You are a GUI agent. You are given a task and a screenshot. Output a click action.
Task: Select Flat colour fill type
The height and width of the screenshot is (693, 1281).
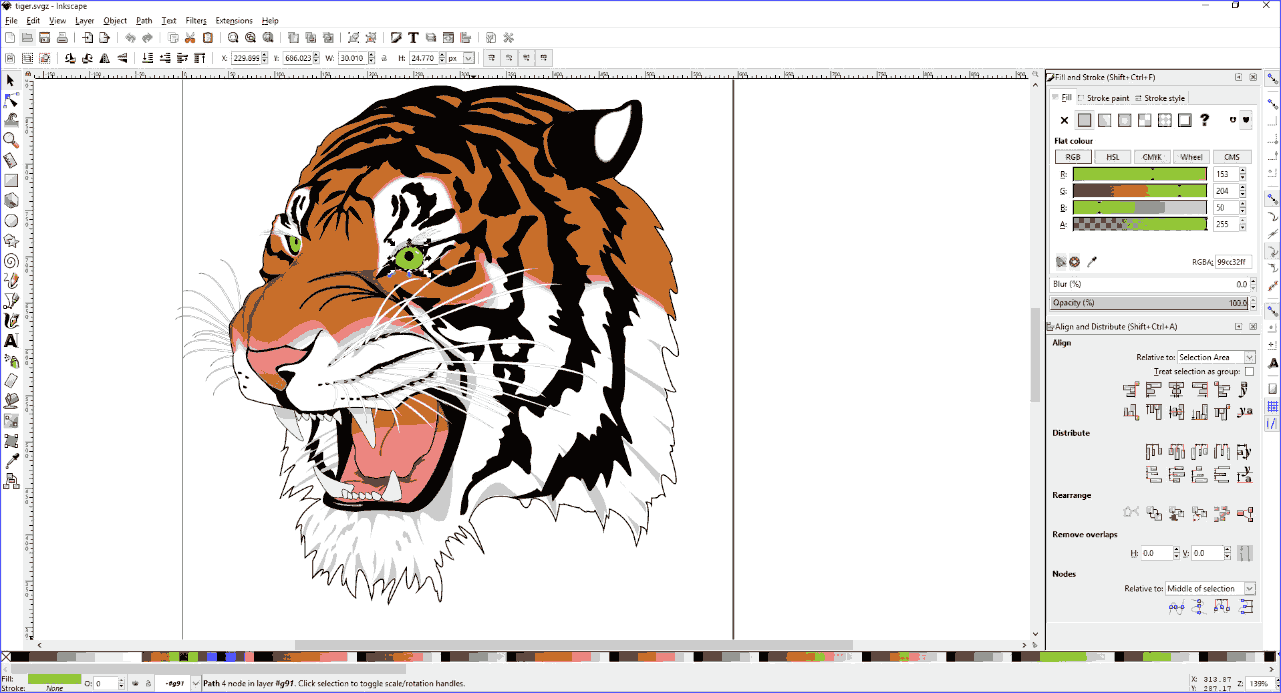[x=1084, y=120]
